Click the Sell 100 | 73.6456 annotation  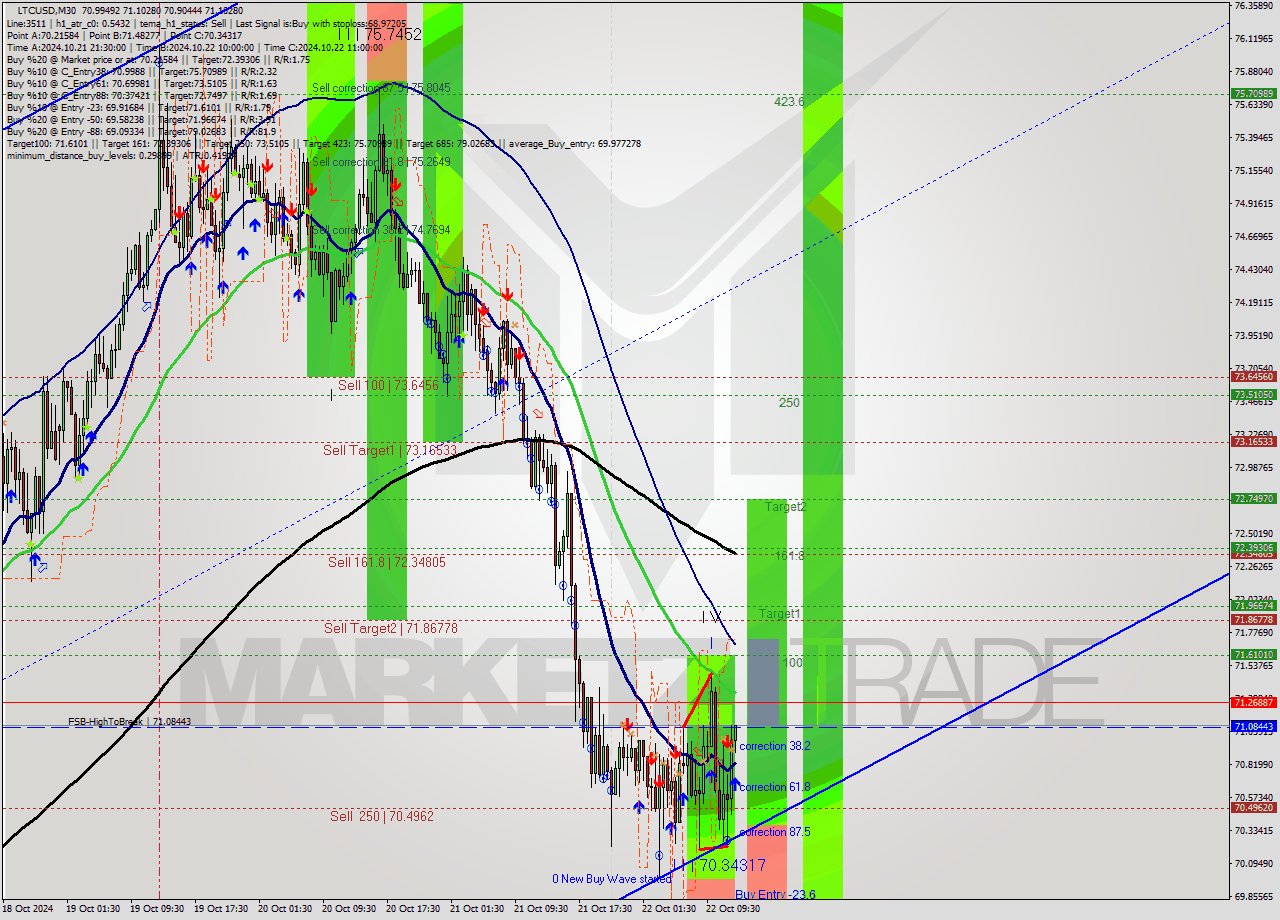click(x=388, y=385)
